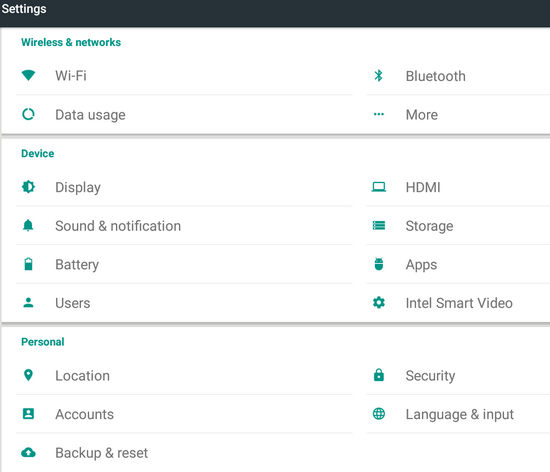The image size is (550, 472).
Task: Click the Wi-Fi signal icon
Action: 28,75
